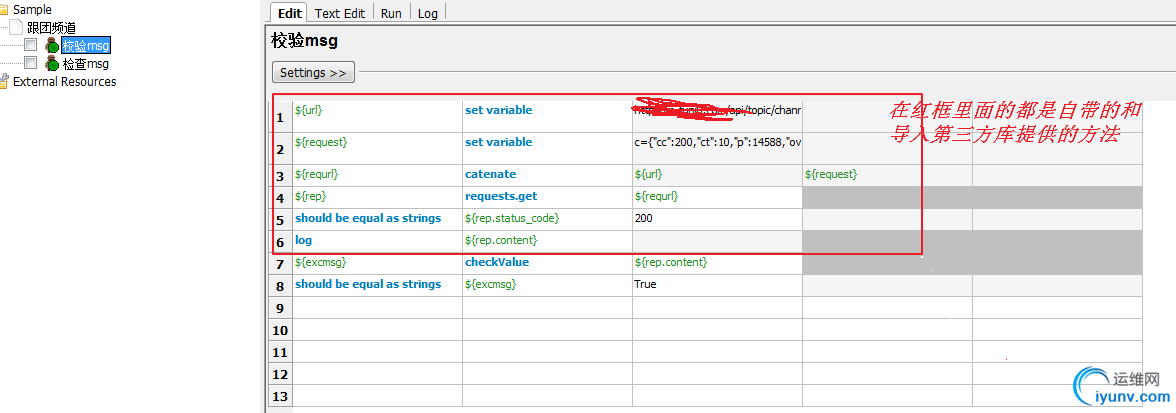1176x413 pixels.
Task: Expand the Settings >> section
Action: [313, 73]
